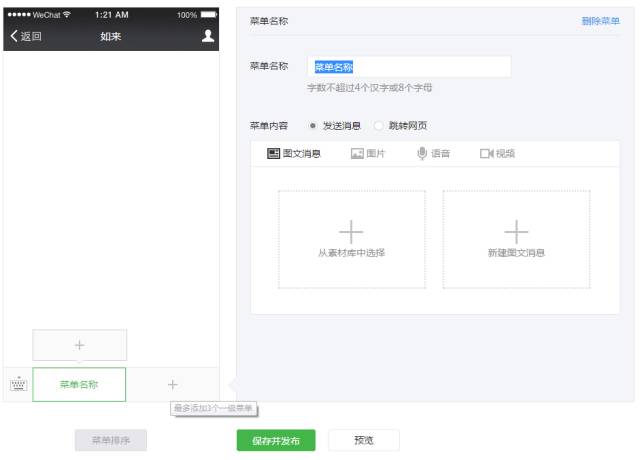Screen dimensions: 640x460
Task: Add a new first-level menu with plus
Action: (x=173, y=384)
